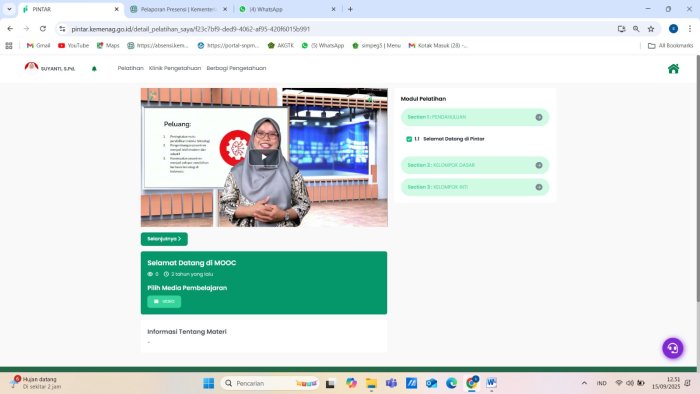Image resolution: width=700 pixels, height=394 pixels.
Task: Switch to the WhatsApp browser tab
Action: 286,9
